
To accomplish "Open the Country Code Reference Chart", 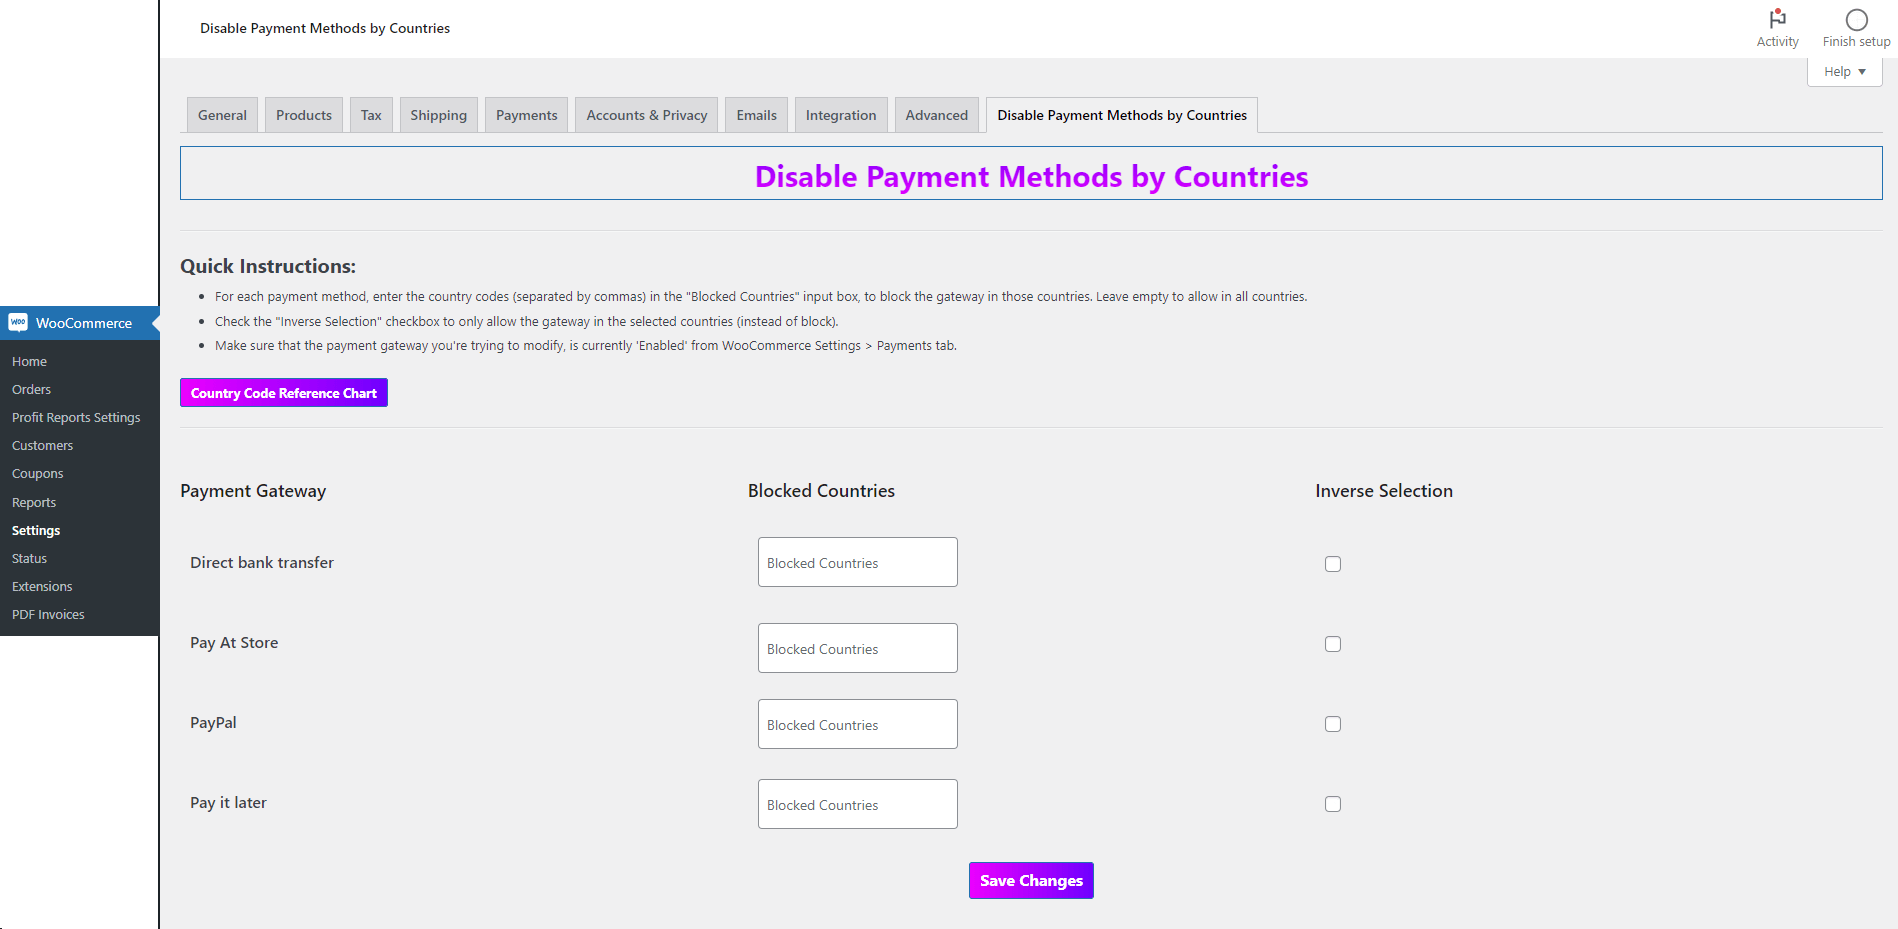I will pyautogui.click(x=283, y=392).
